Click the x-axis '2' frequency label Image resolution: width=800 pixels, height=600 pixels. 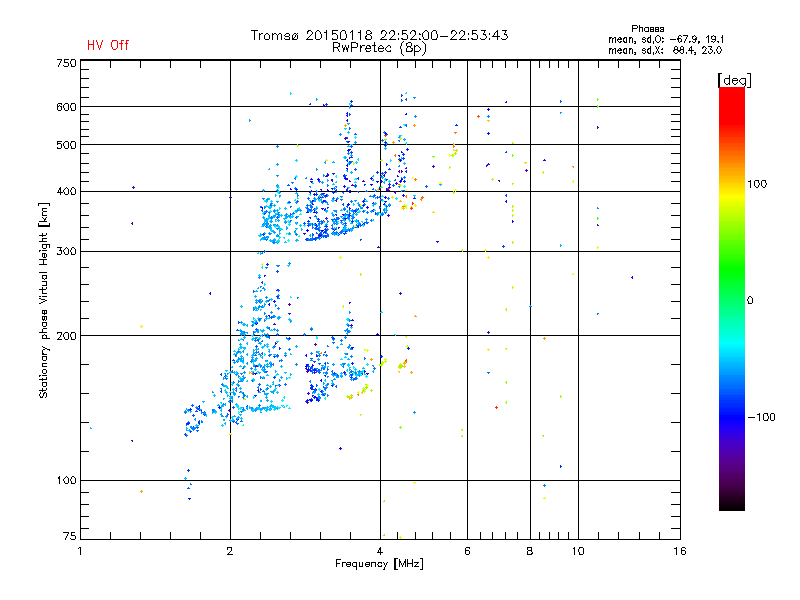(x=230, y=551)
